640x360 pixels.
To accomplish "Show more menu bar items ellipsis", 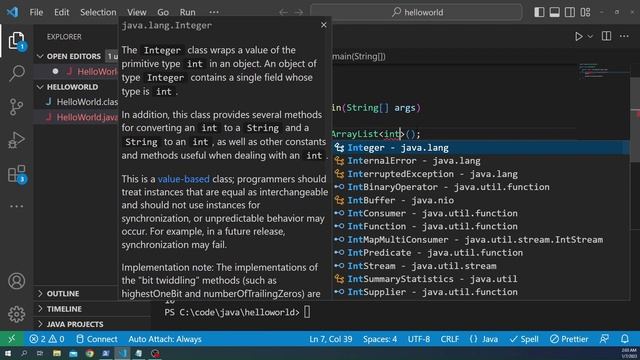I will pos(214,12).
